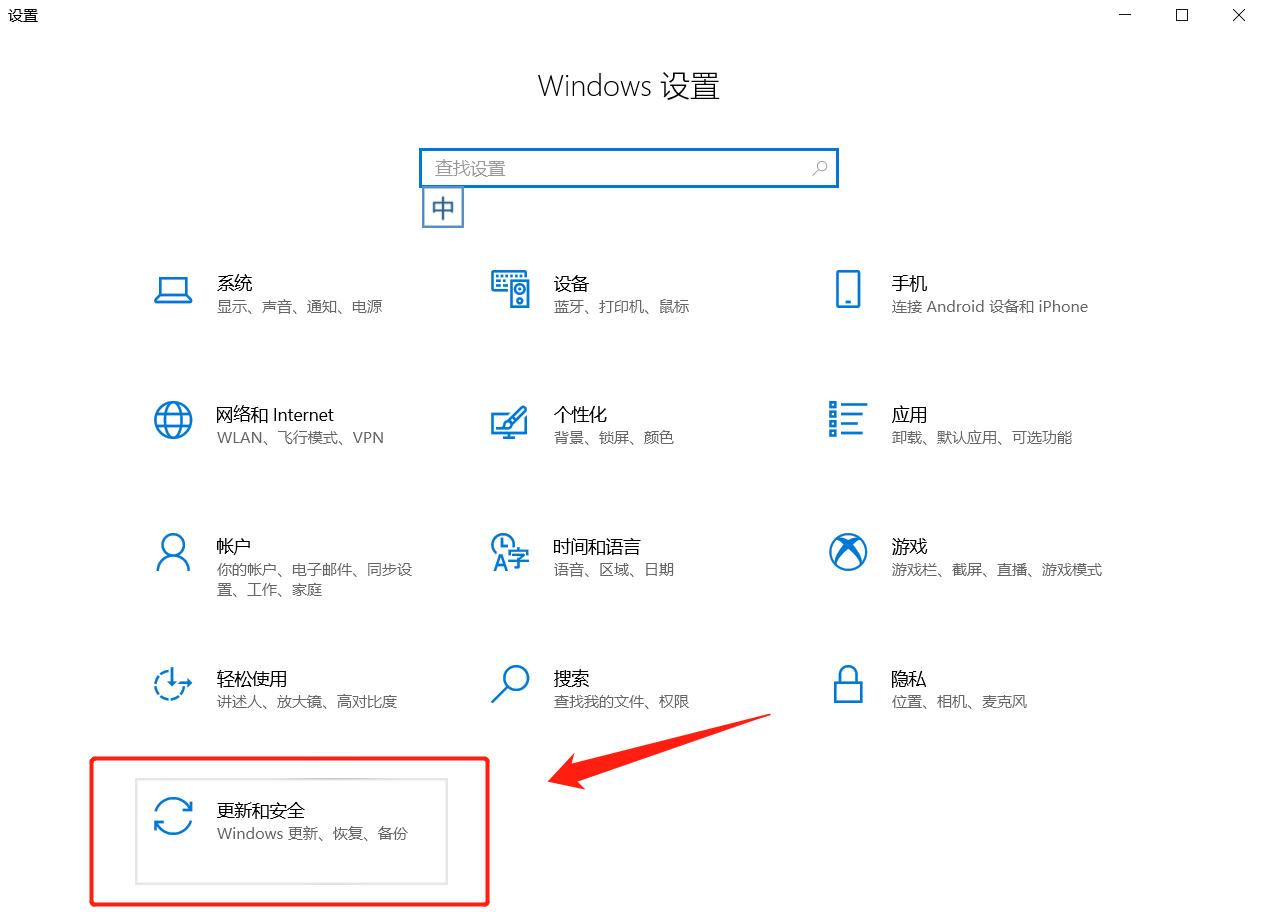Select the 卸载、默认应用、可选功能 text
Viewport: 1261px width, 912px height.
click(981, 438)
